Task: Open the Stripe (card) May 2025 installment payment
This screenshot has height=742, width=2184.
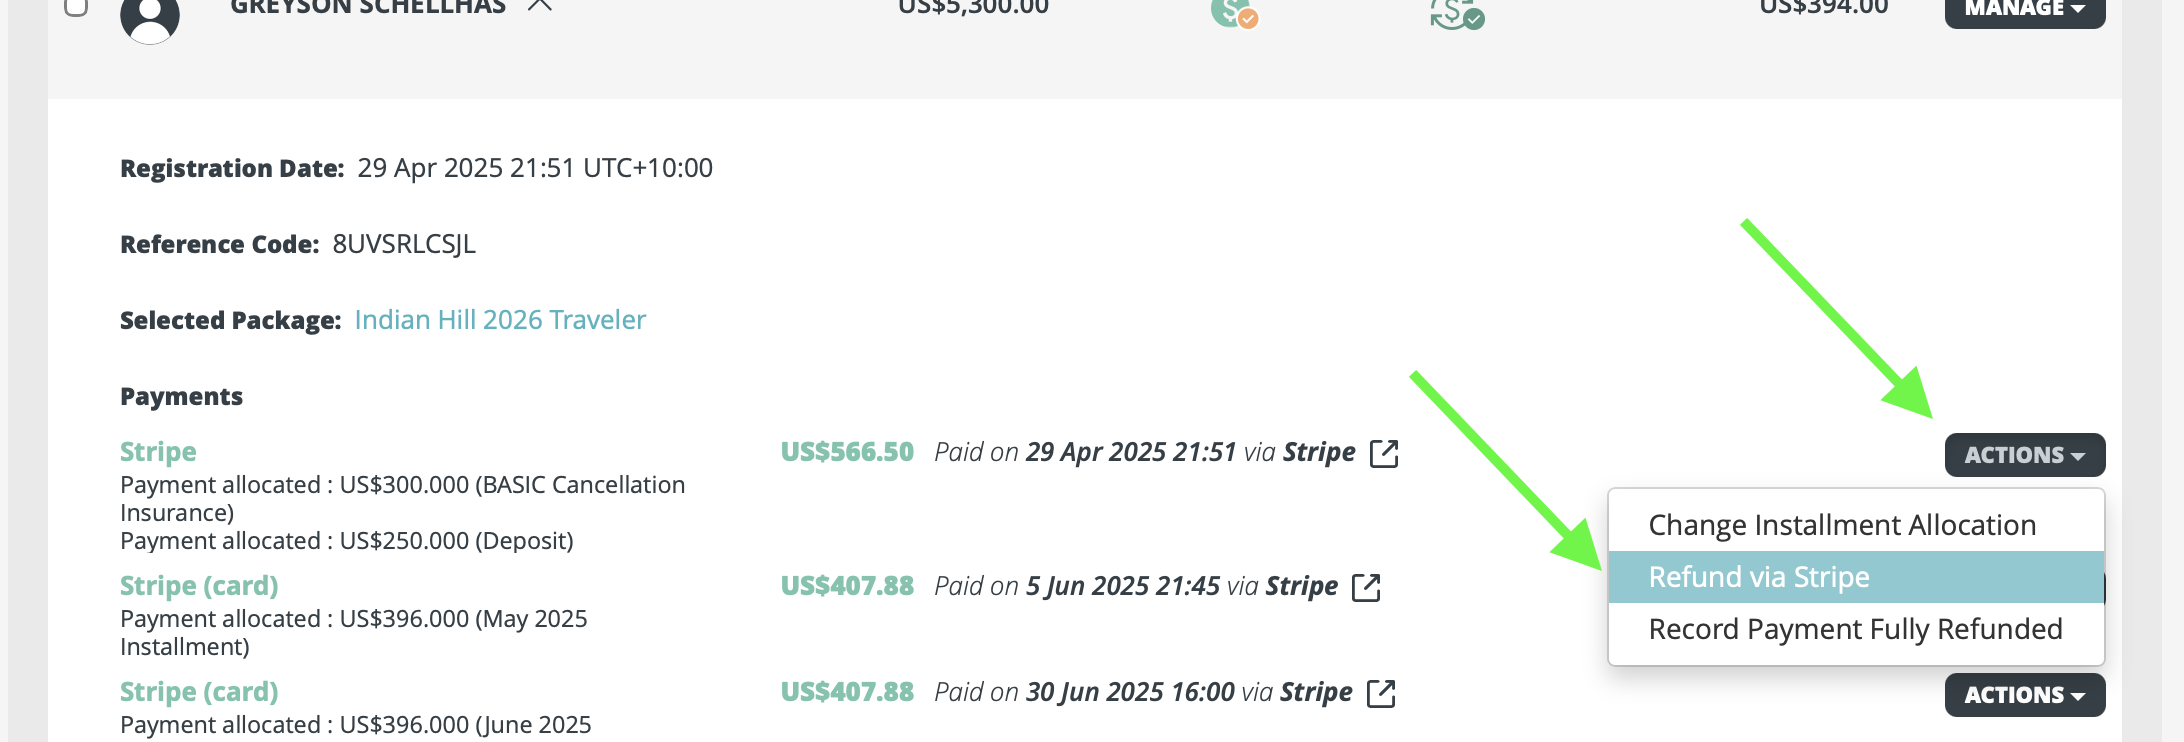Action: [x=199, y=586]
